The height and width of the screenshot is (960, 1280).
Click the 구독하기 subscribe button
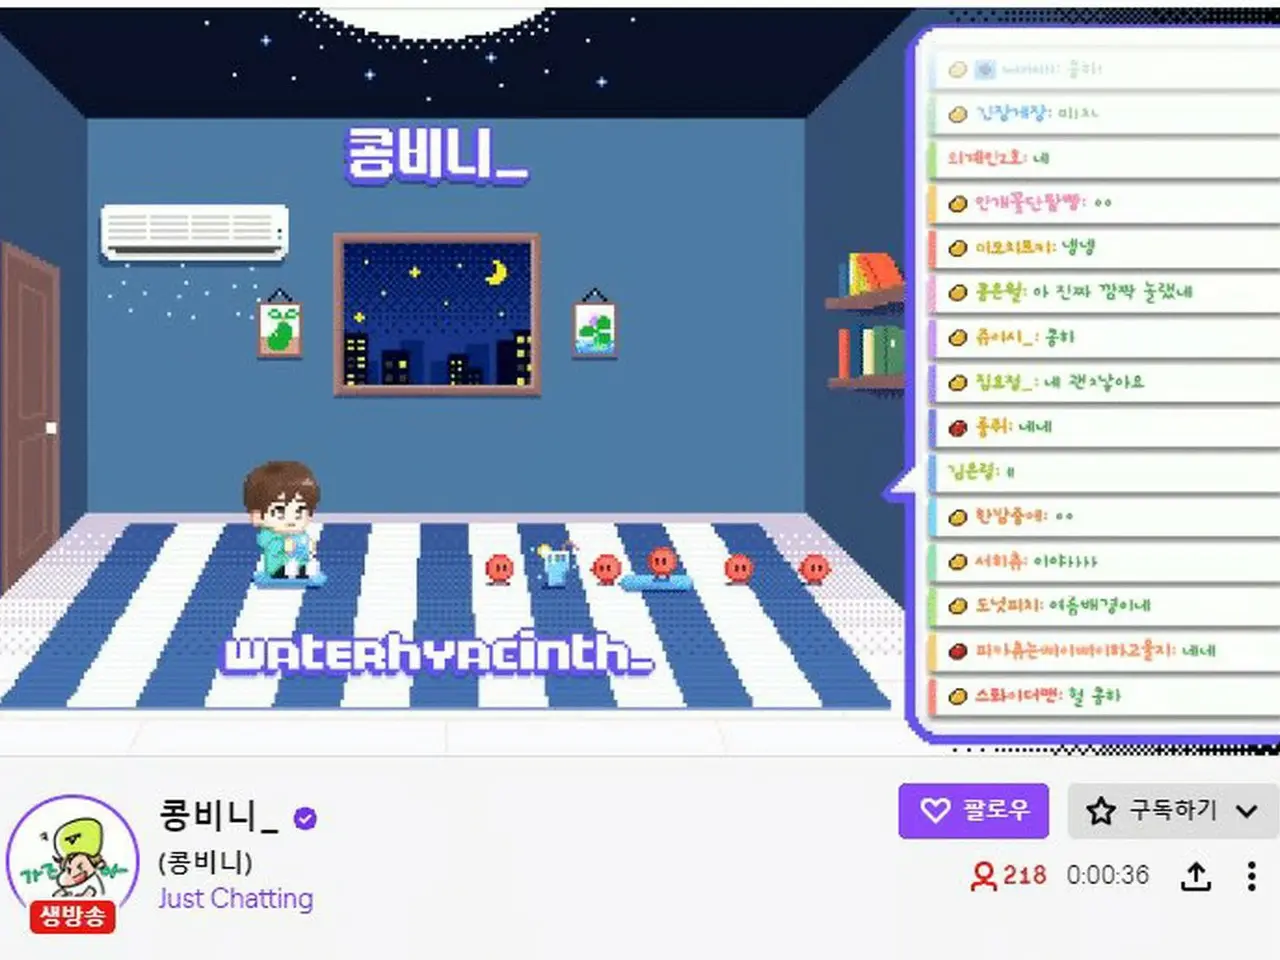tap(1173, 810)
